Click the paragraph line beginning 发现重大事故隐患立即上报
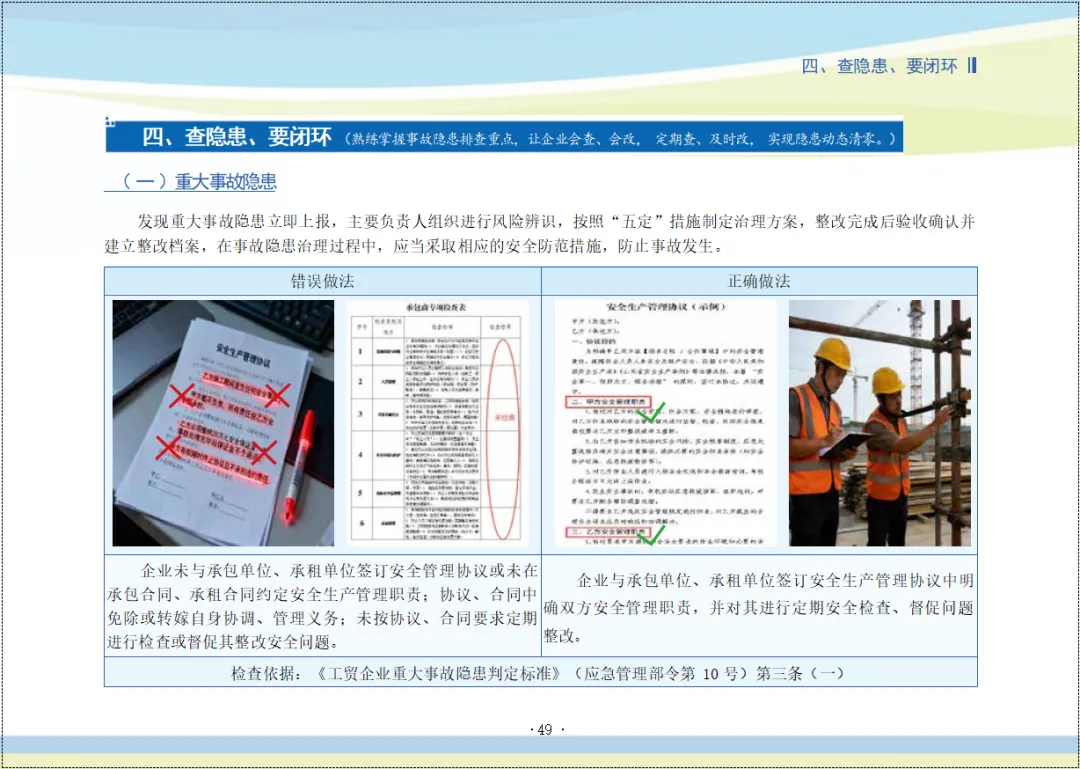1080x769 pixels. (x=556, y=222)
